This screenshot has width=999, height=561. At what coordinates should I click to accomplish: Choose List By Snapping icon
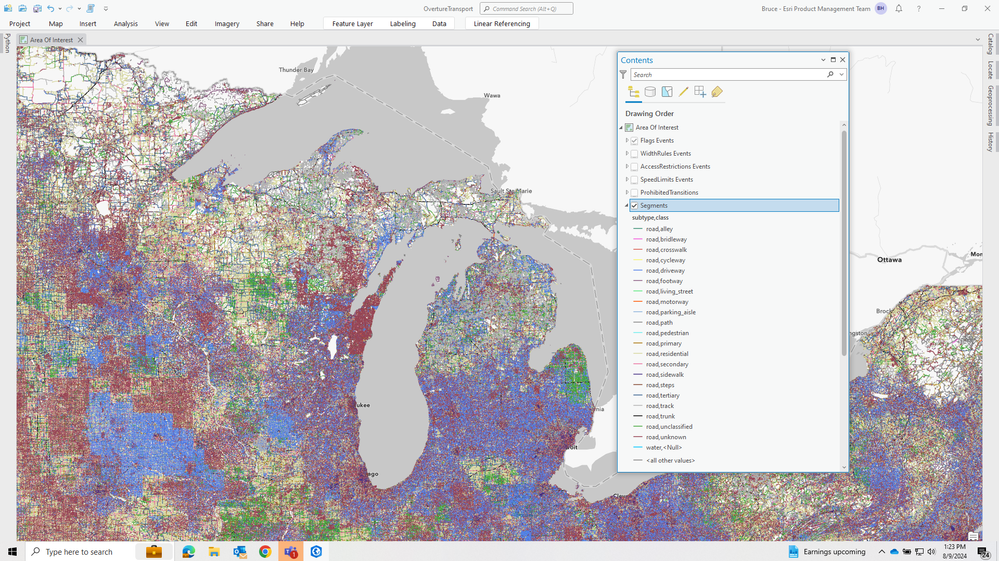(x=700, y=92)
